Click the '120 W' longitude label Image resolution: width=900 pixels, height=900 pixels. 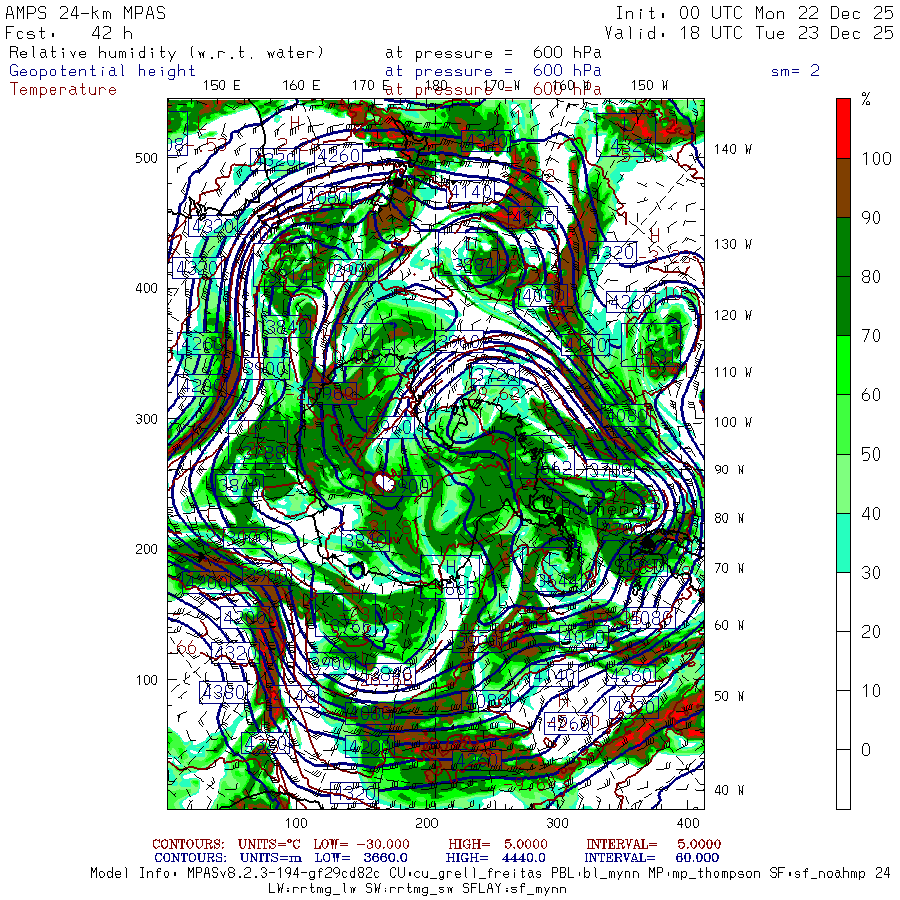[732, 316]
